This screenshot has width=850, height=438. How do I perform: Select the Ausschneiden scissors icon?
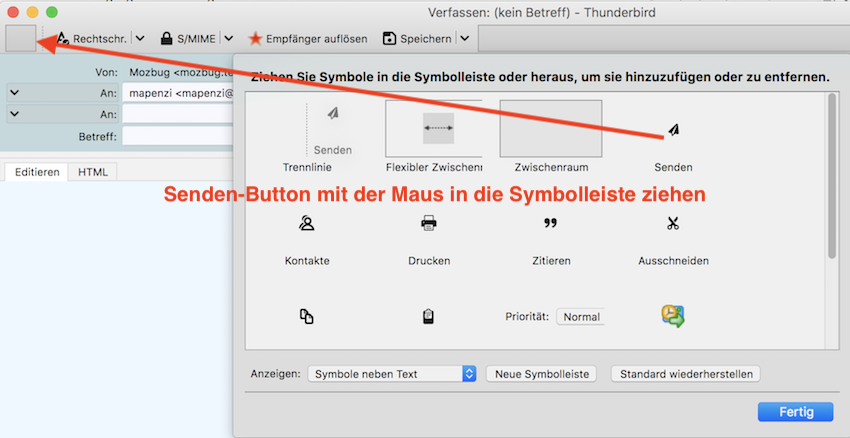pyautogui.click(x=673, y=223)
